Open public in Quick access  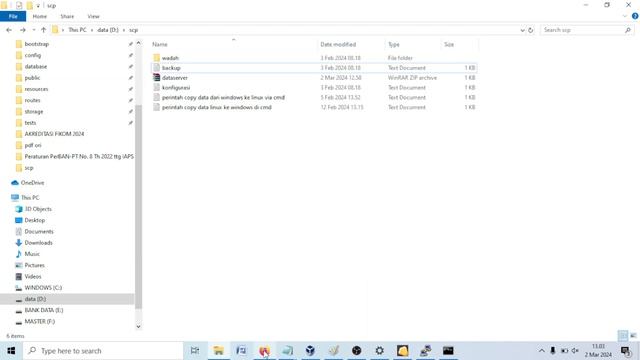pos(32,78)
